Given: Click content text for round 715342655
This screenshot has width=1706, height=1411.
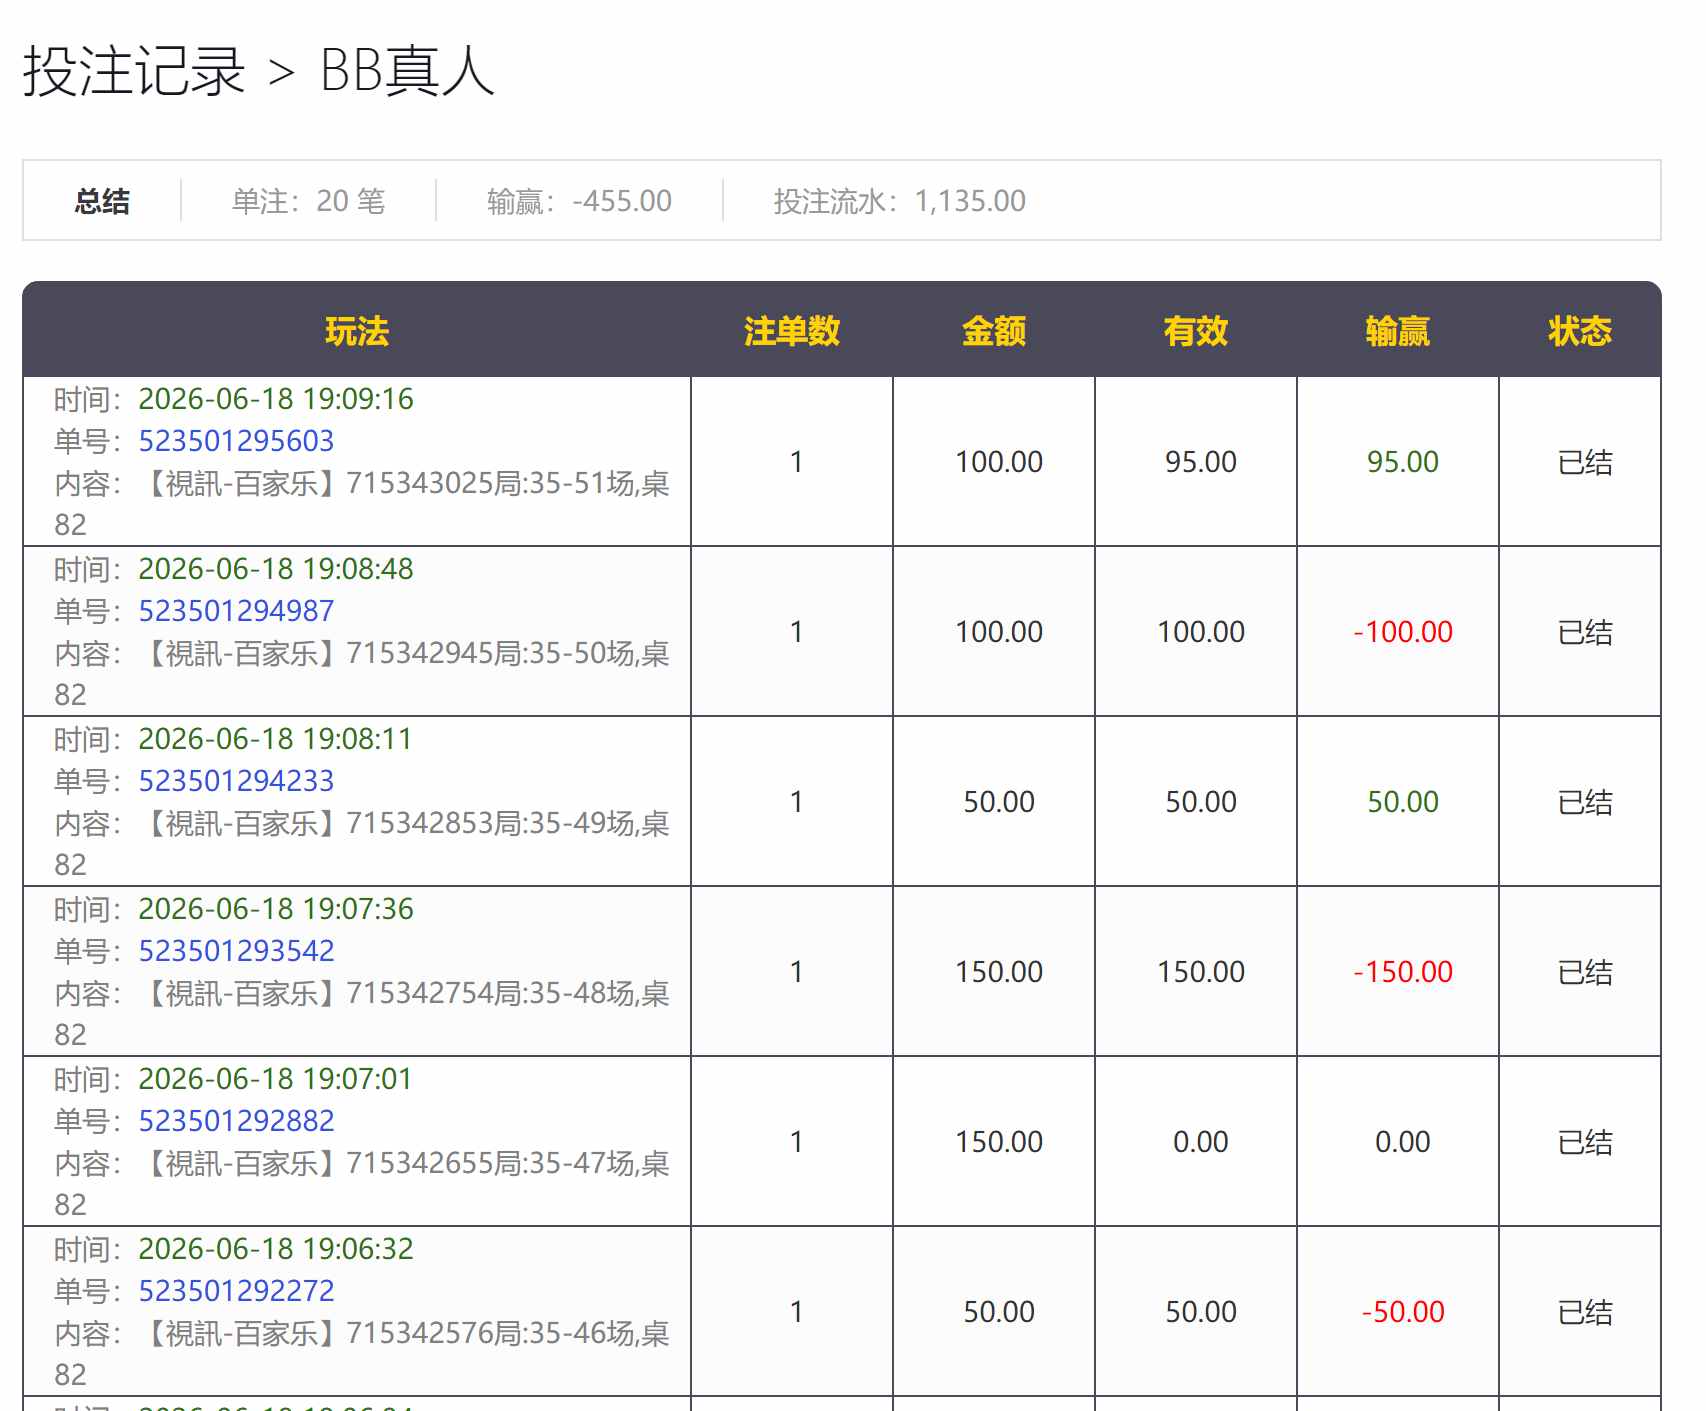Looking at the screenshot, I should pos(362,1184).
